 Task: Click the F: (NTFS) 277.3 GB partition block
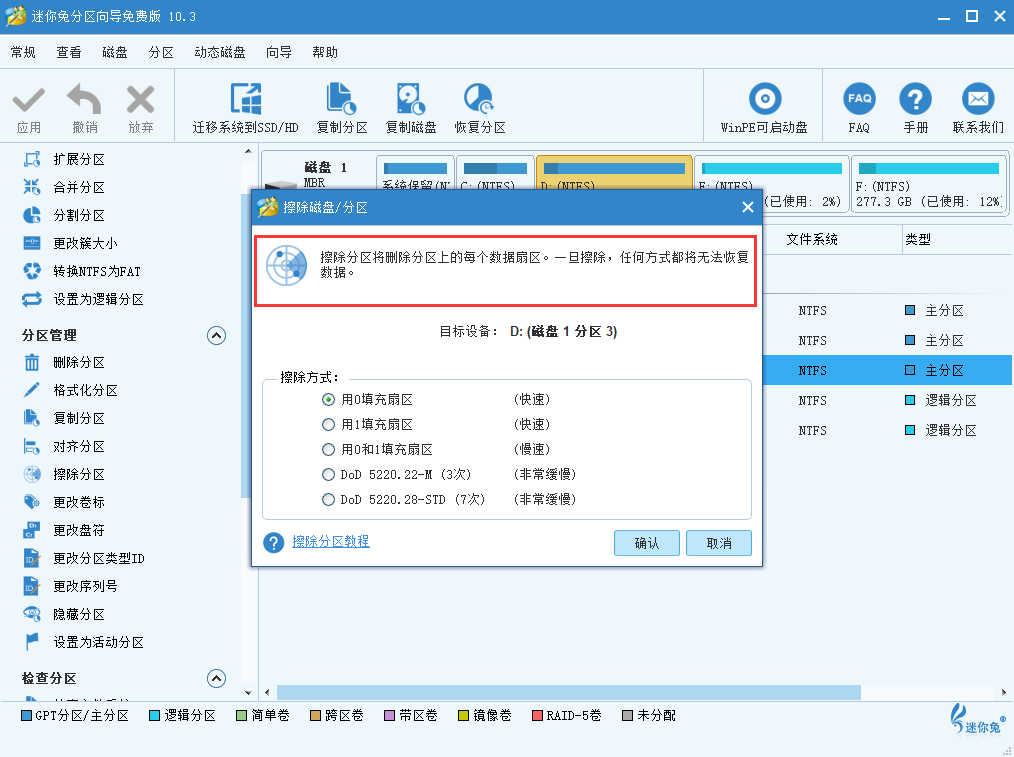(929, 184)
